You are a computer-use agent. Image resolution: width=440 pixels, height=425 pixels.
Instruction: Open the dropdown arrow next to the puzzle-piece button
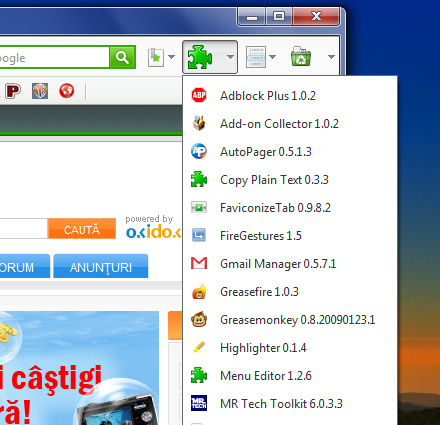[x=230, y=57]
